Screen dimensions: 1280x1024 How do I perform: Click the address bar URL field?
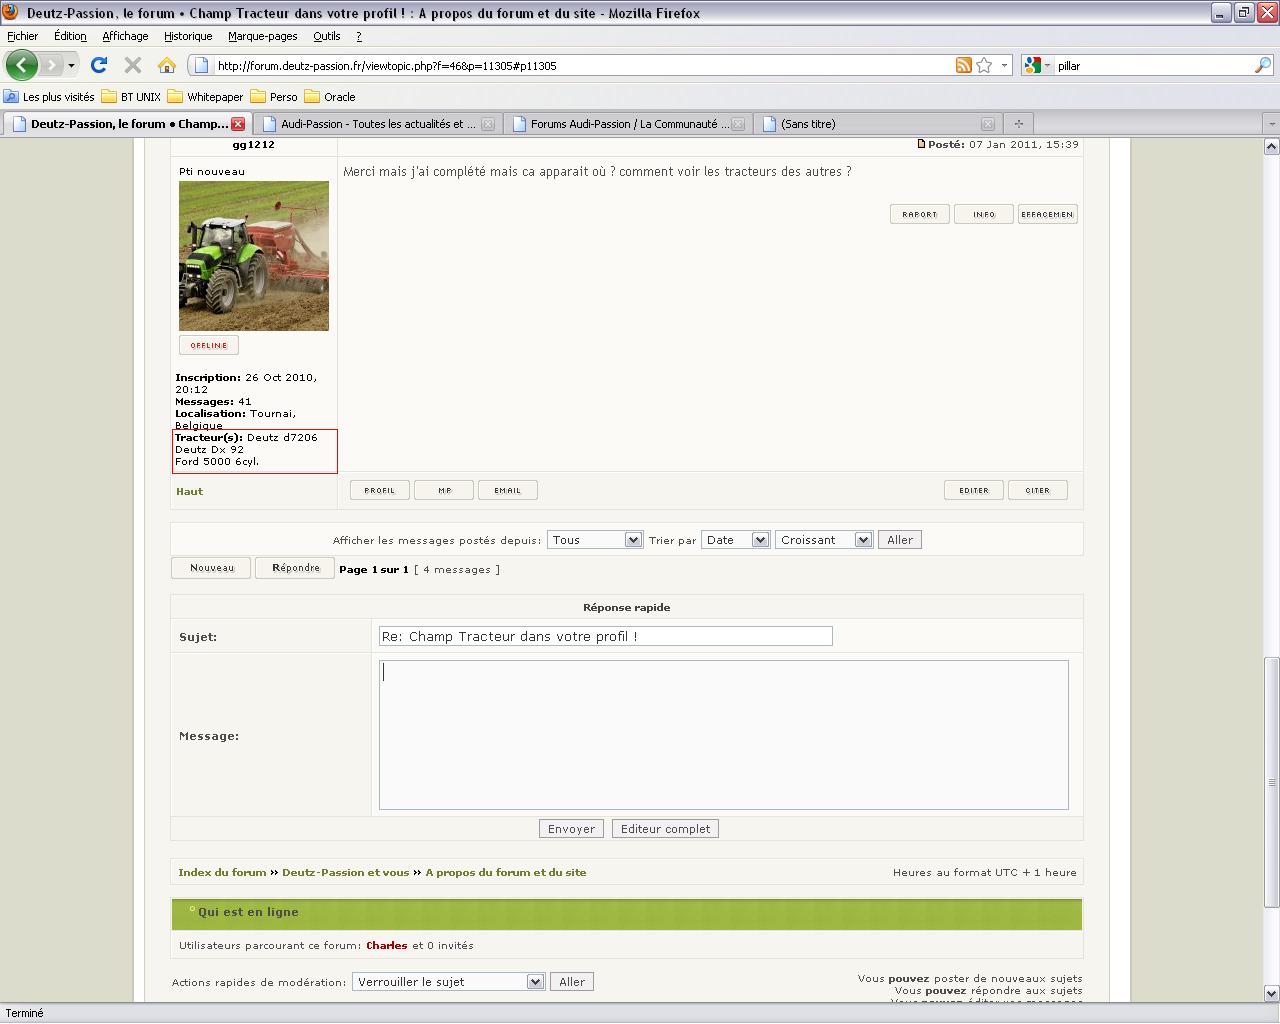point(583,66)
